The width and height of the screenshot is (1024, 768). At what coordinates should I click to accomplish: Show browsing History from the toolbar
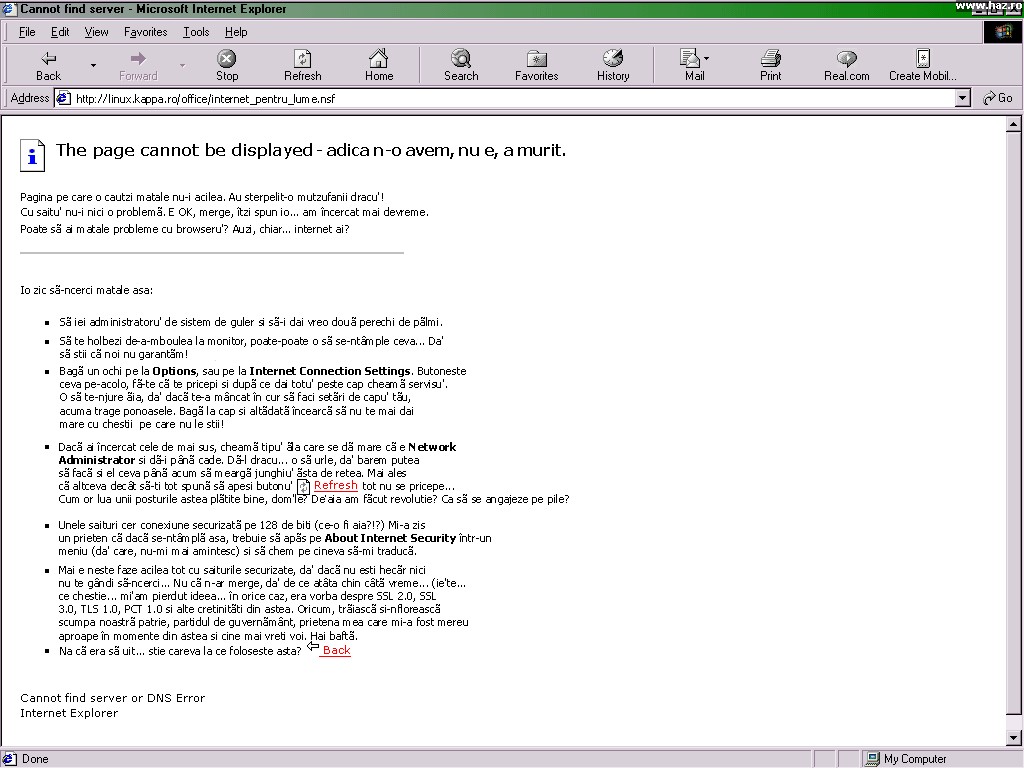(x=613, y=66)
